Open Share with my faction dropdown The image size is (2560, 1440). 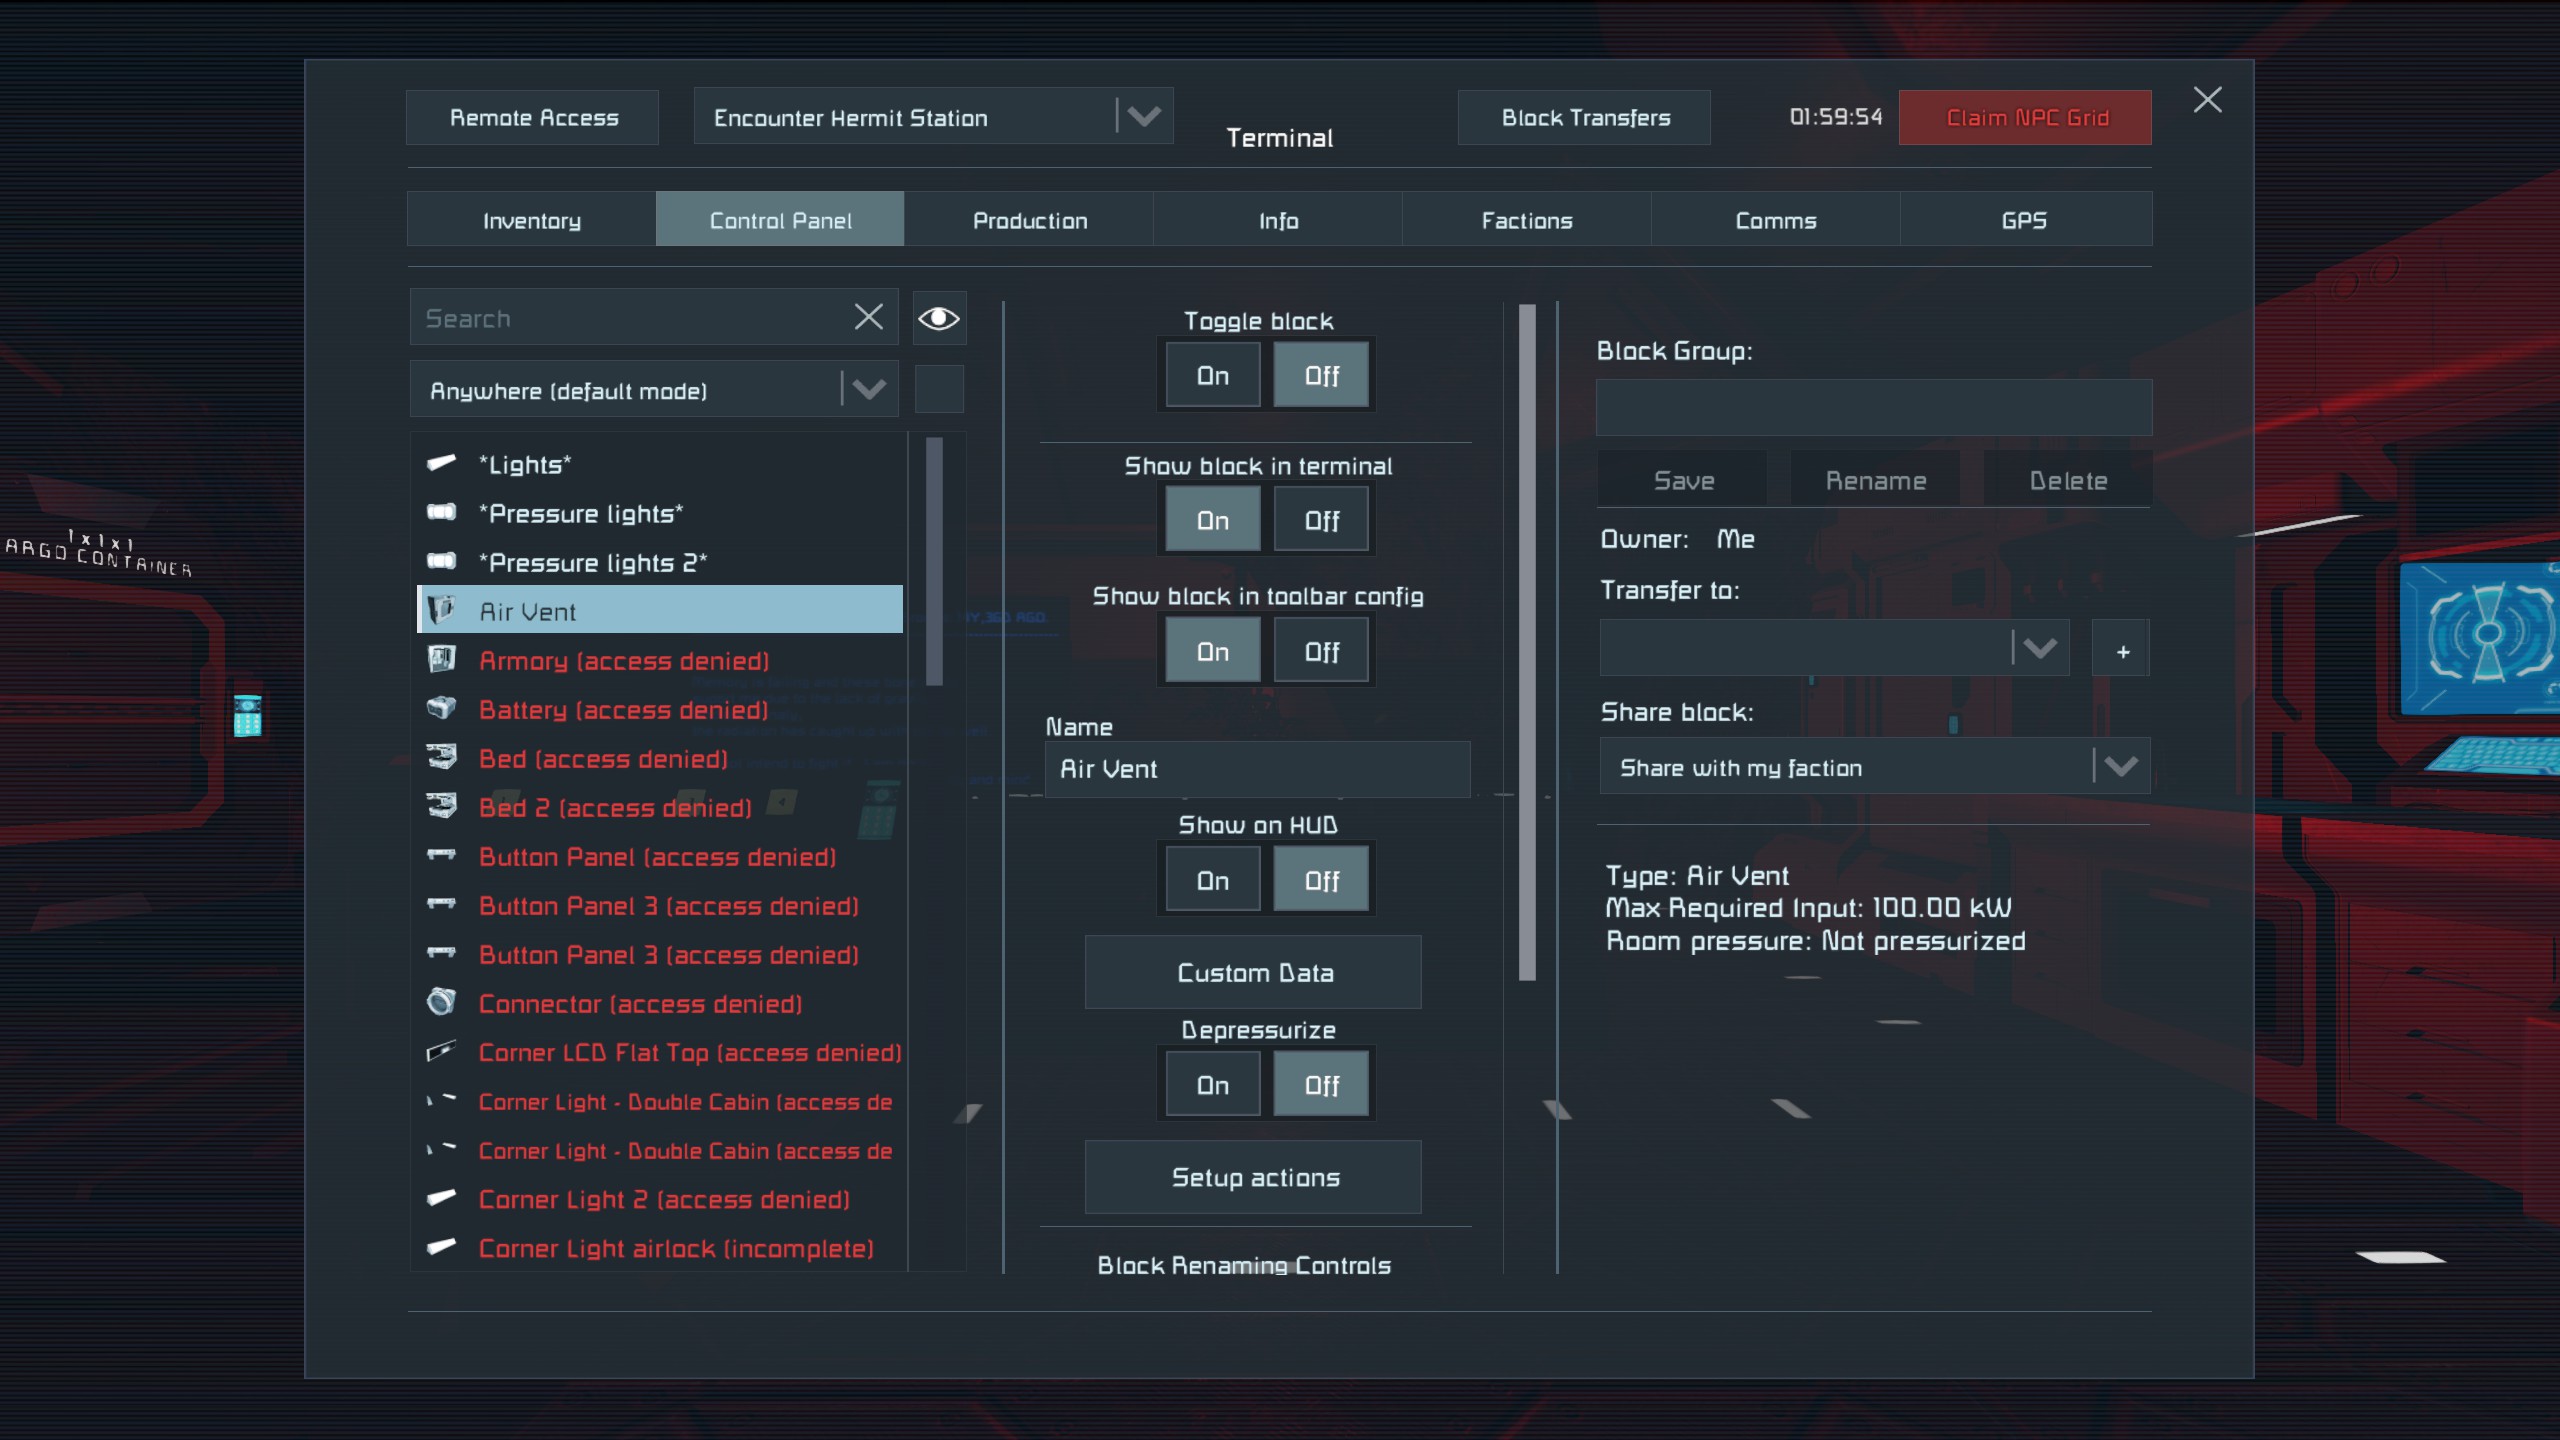(x=2120, y=767)
